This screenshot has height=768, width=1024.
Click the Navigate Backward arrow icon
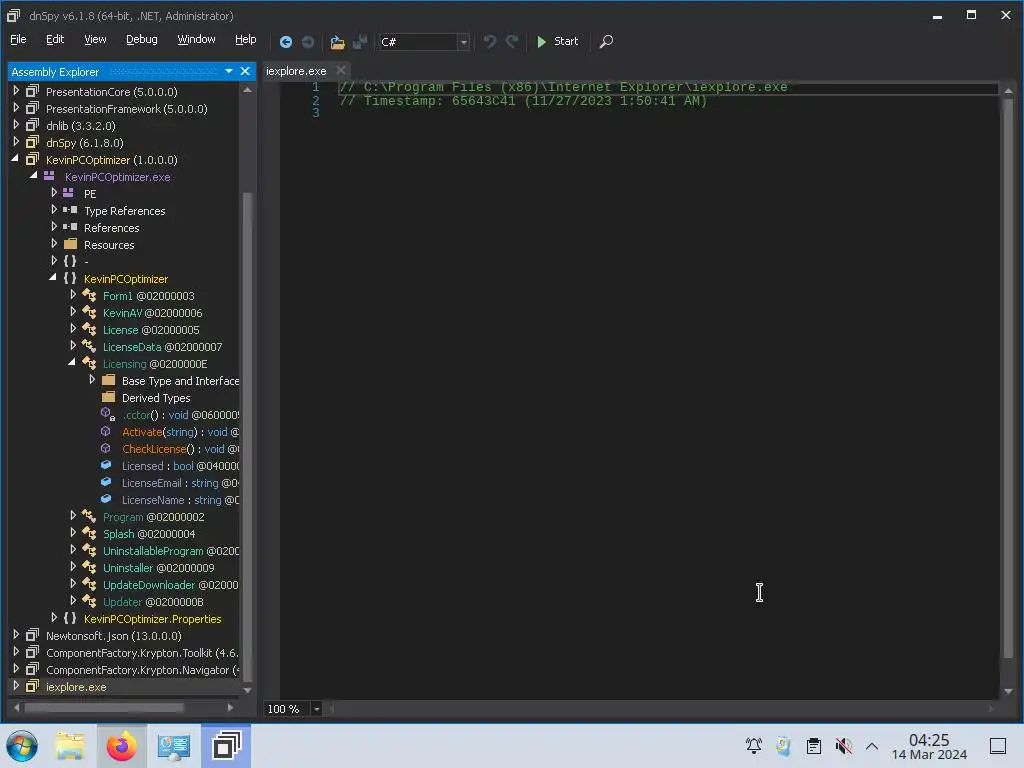[x=285, y=42]
